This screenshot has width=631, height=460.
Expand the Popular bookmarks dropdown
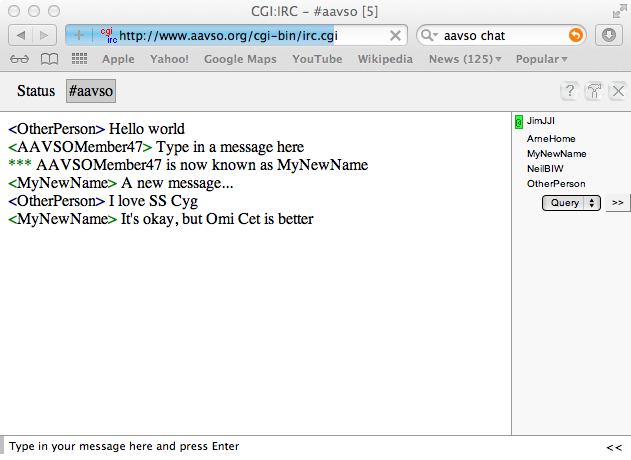542,59
